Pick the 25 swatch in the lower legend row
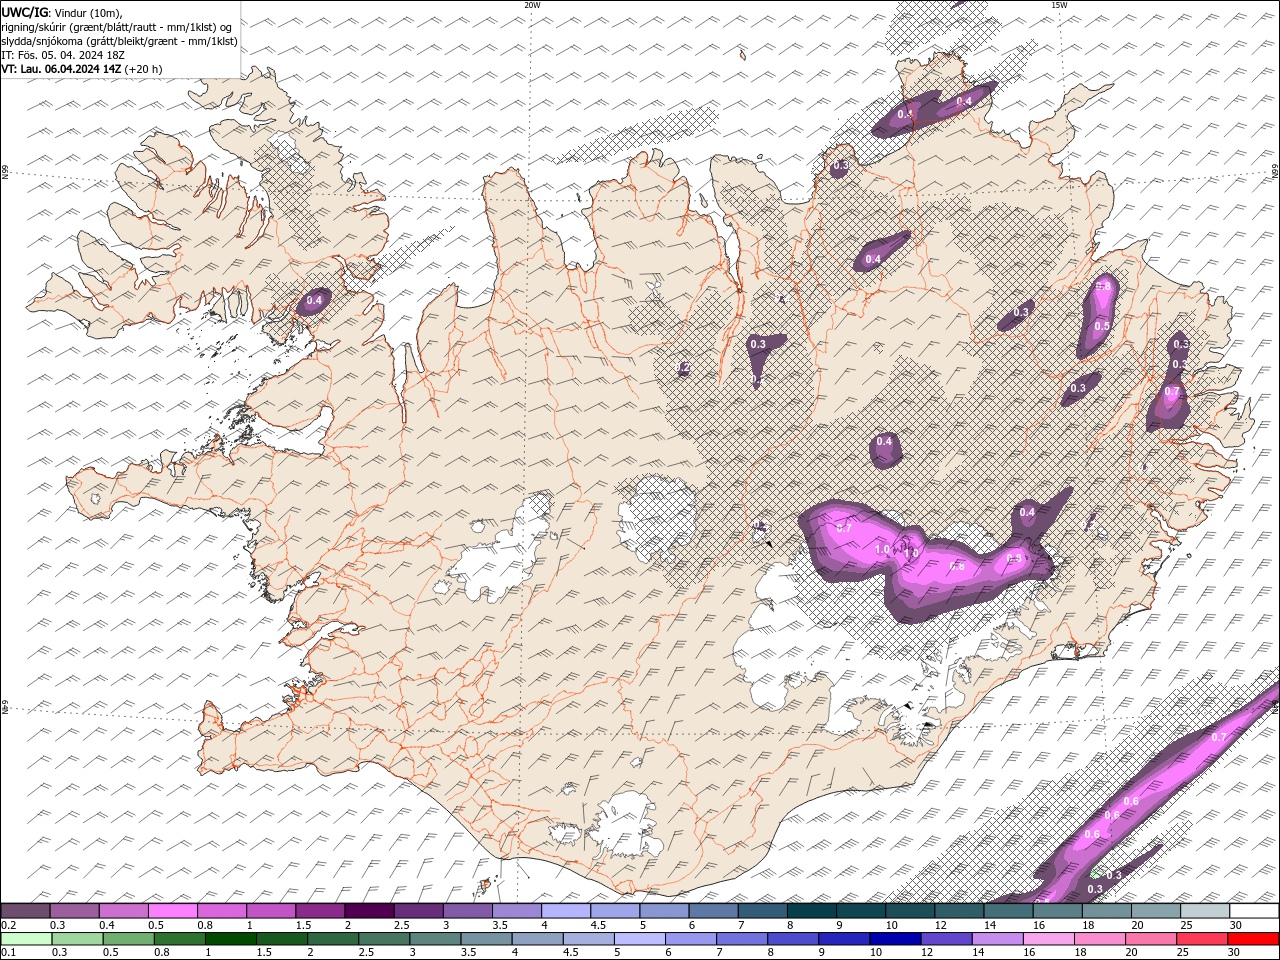Viewport: 1280px width, 960px height. click(x=1202, y=938)
